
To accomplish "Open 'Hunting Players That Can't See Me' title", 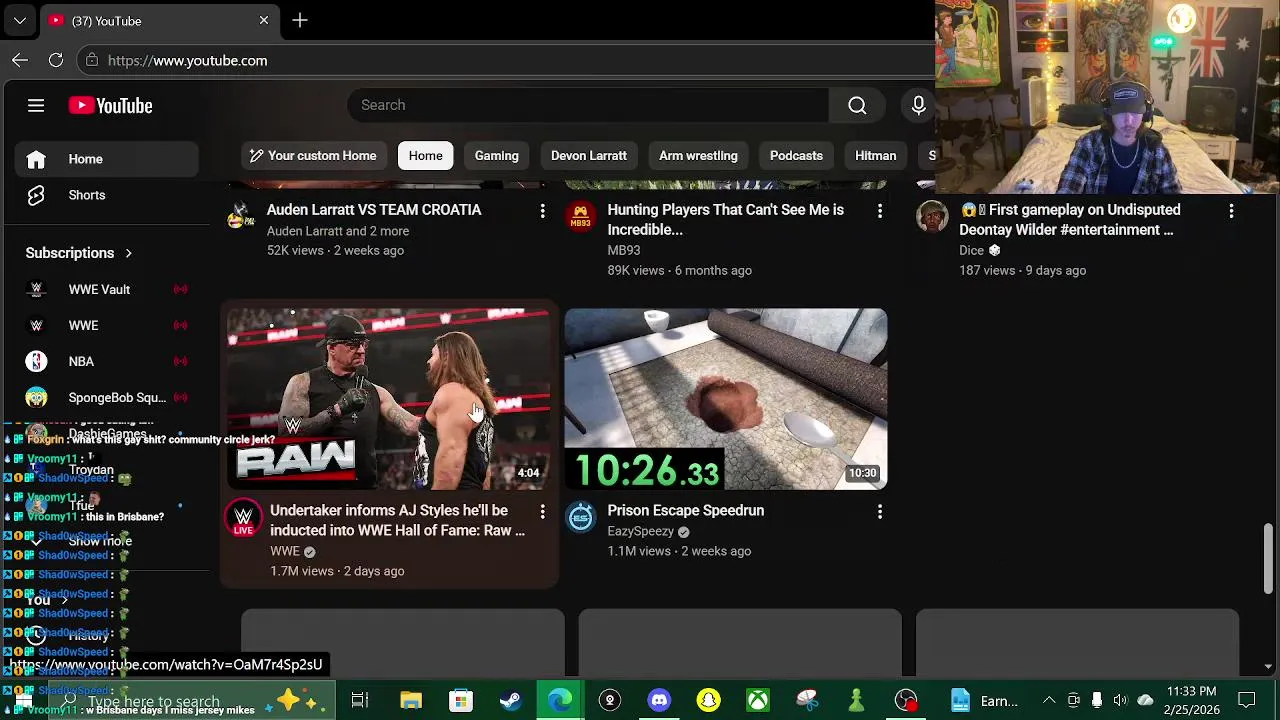I will click(x=726, y=219).
